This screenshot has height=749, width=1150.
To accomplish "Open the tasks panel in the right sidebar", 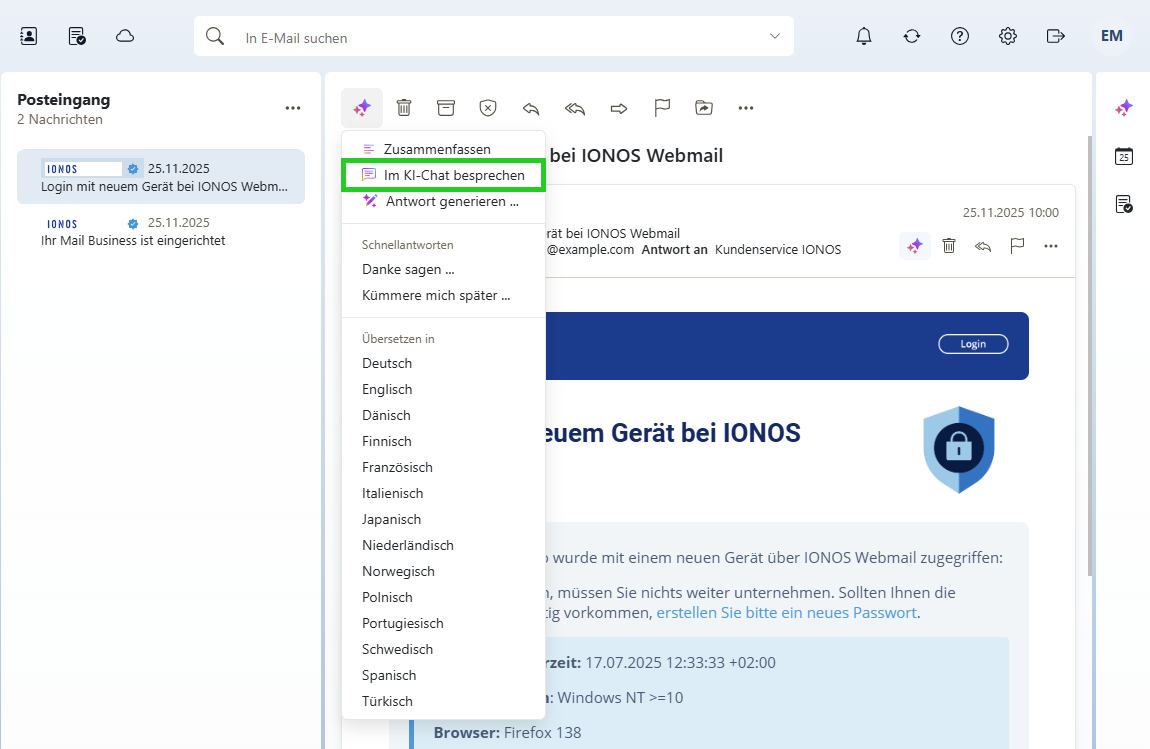I will coord(1124,204).
